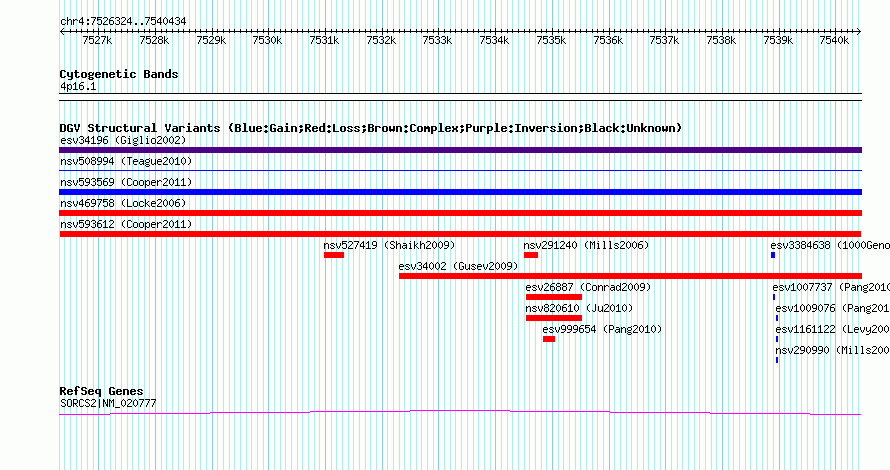Click the 4p16.1 band label

[x=78, y=86]
